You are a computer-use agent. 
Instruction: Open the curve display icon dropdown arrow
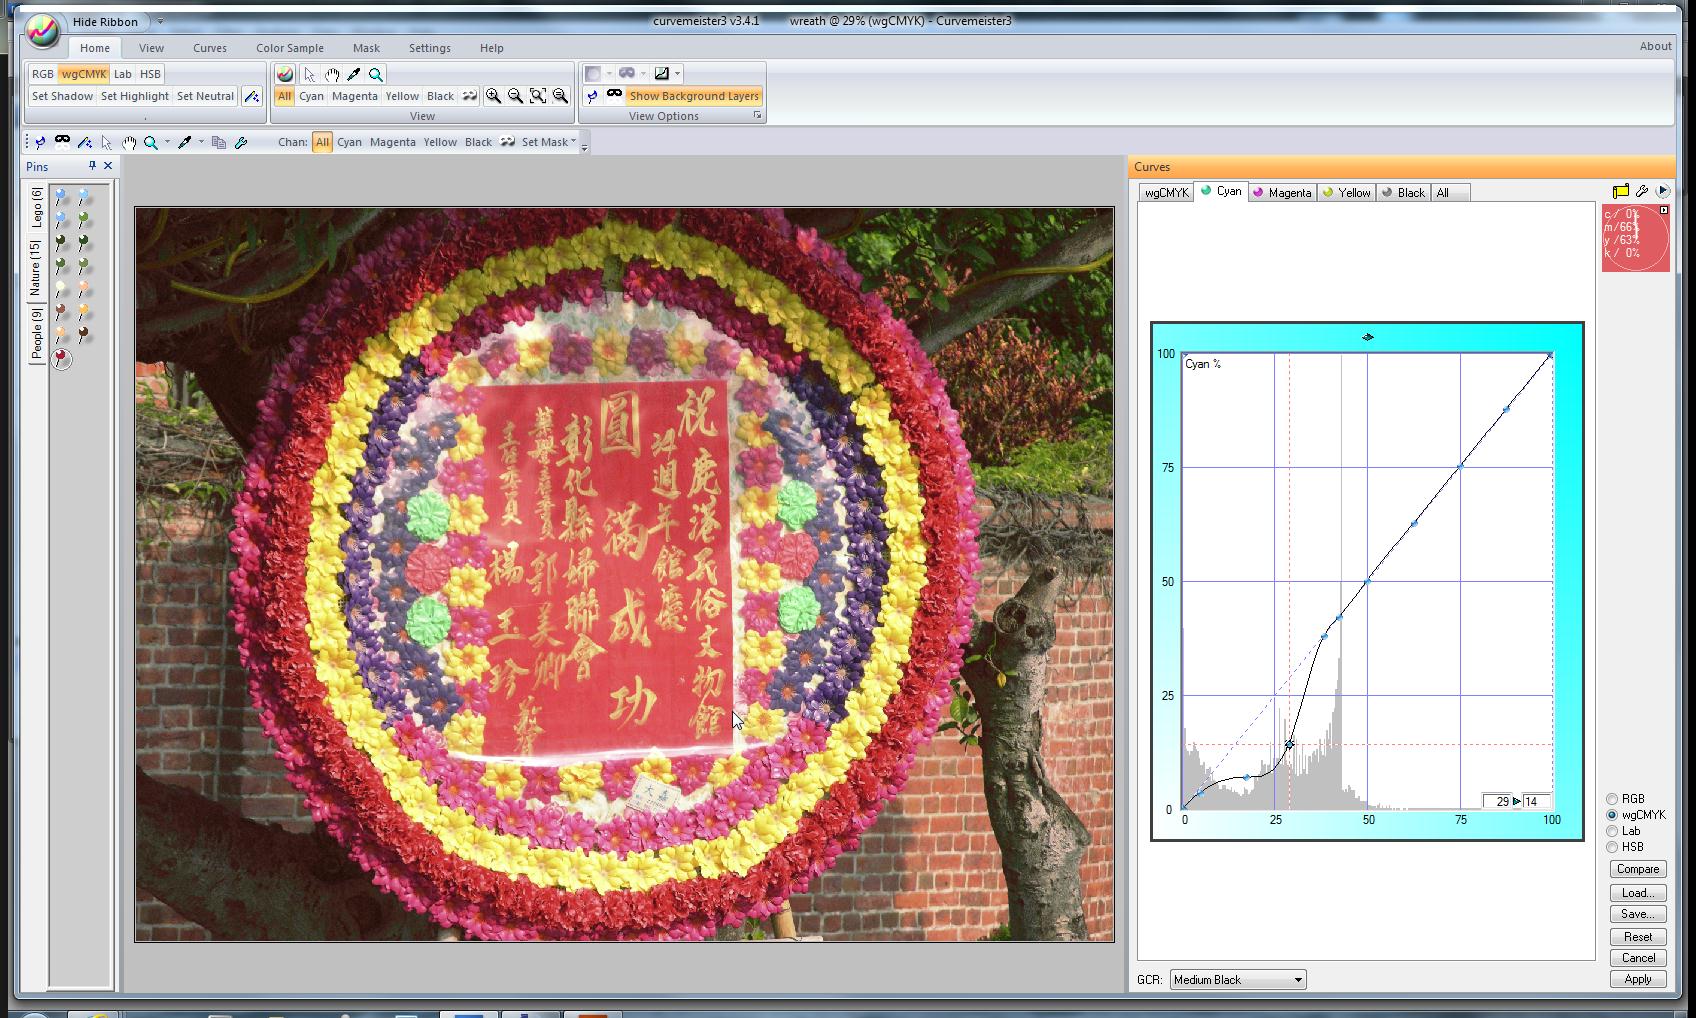677,74
